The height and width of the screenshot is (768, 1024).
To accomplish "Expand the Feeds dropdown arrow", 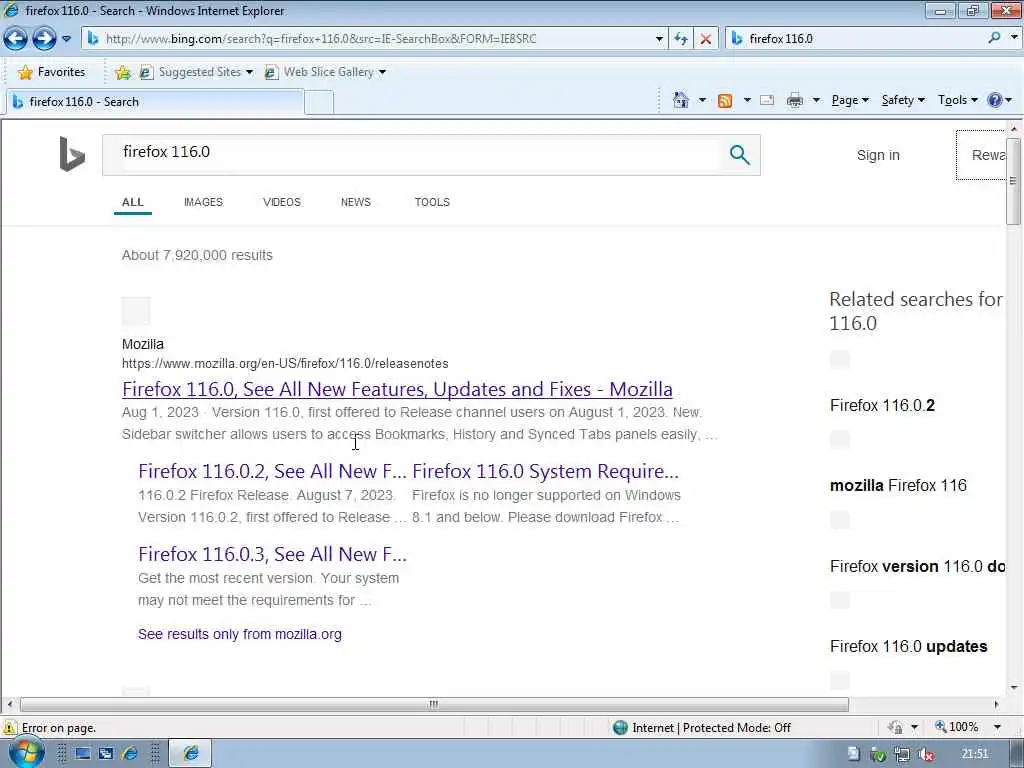I will click(x=747, y=100).
